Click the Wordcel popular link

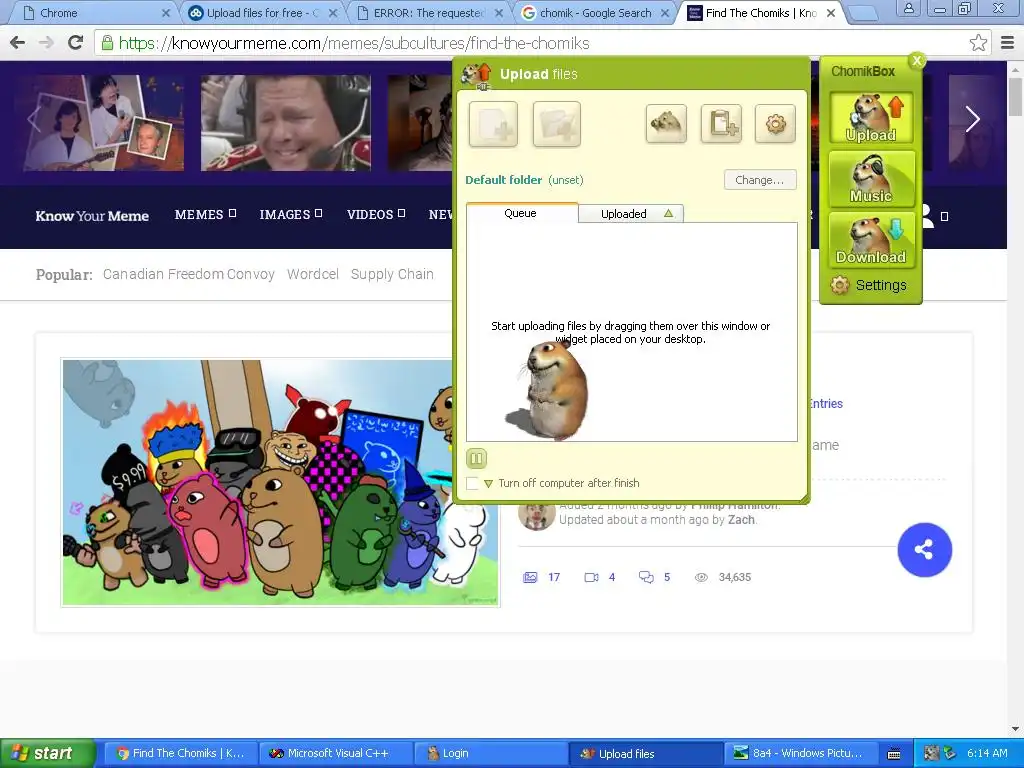pos(313,274)
